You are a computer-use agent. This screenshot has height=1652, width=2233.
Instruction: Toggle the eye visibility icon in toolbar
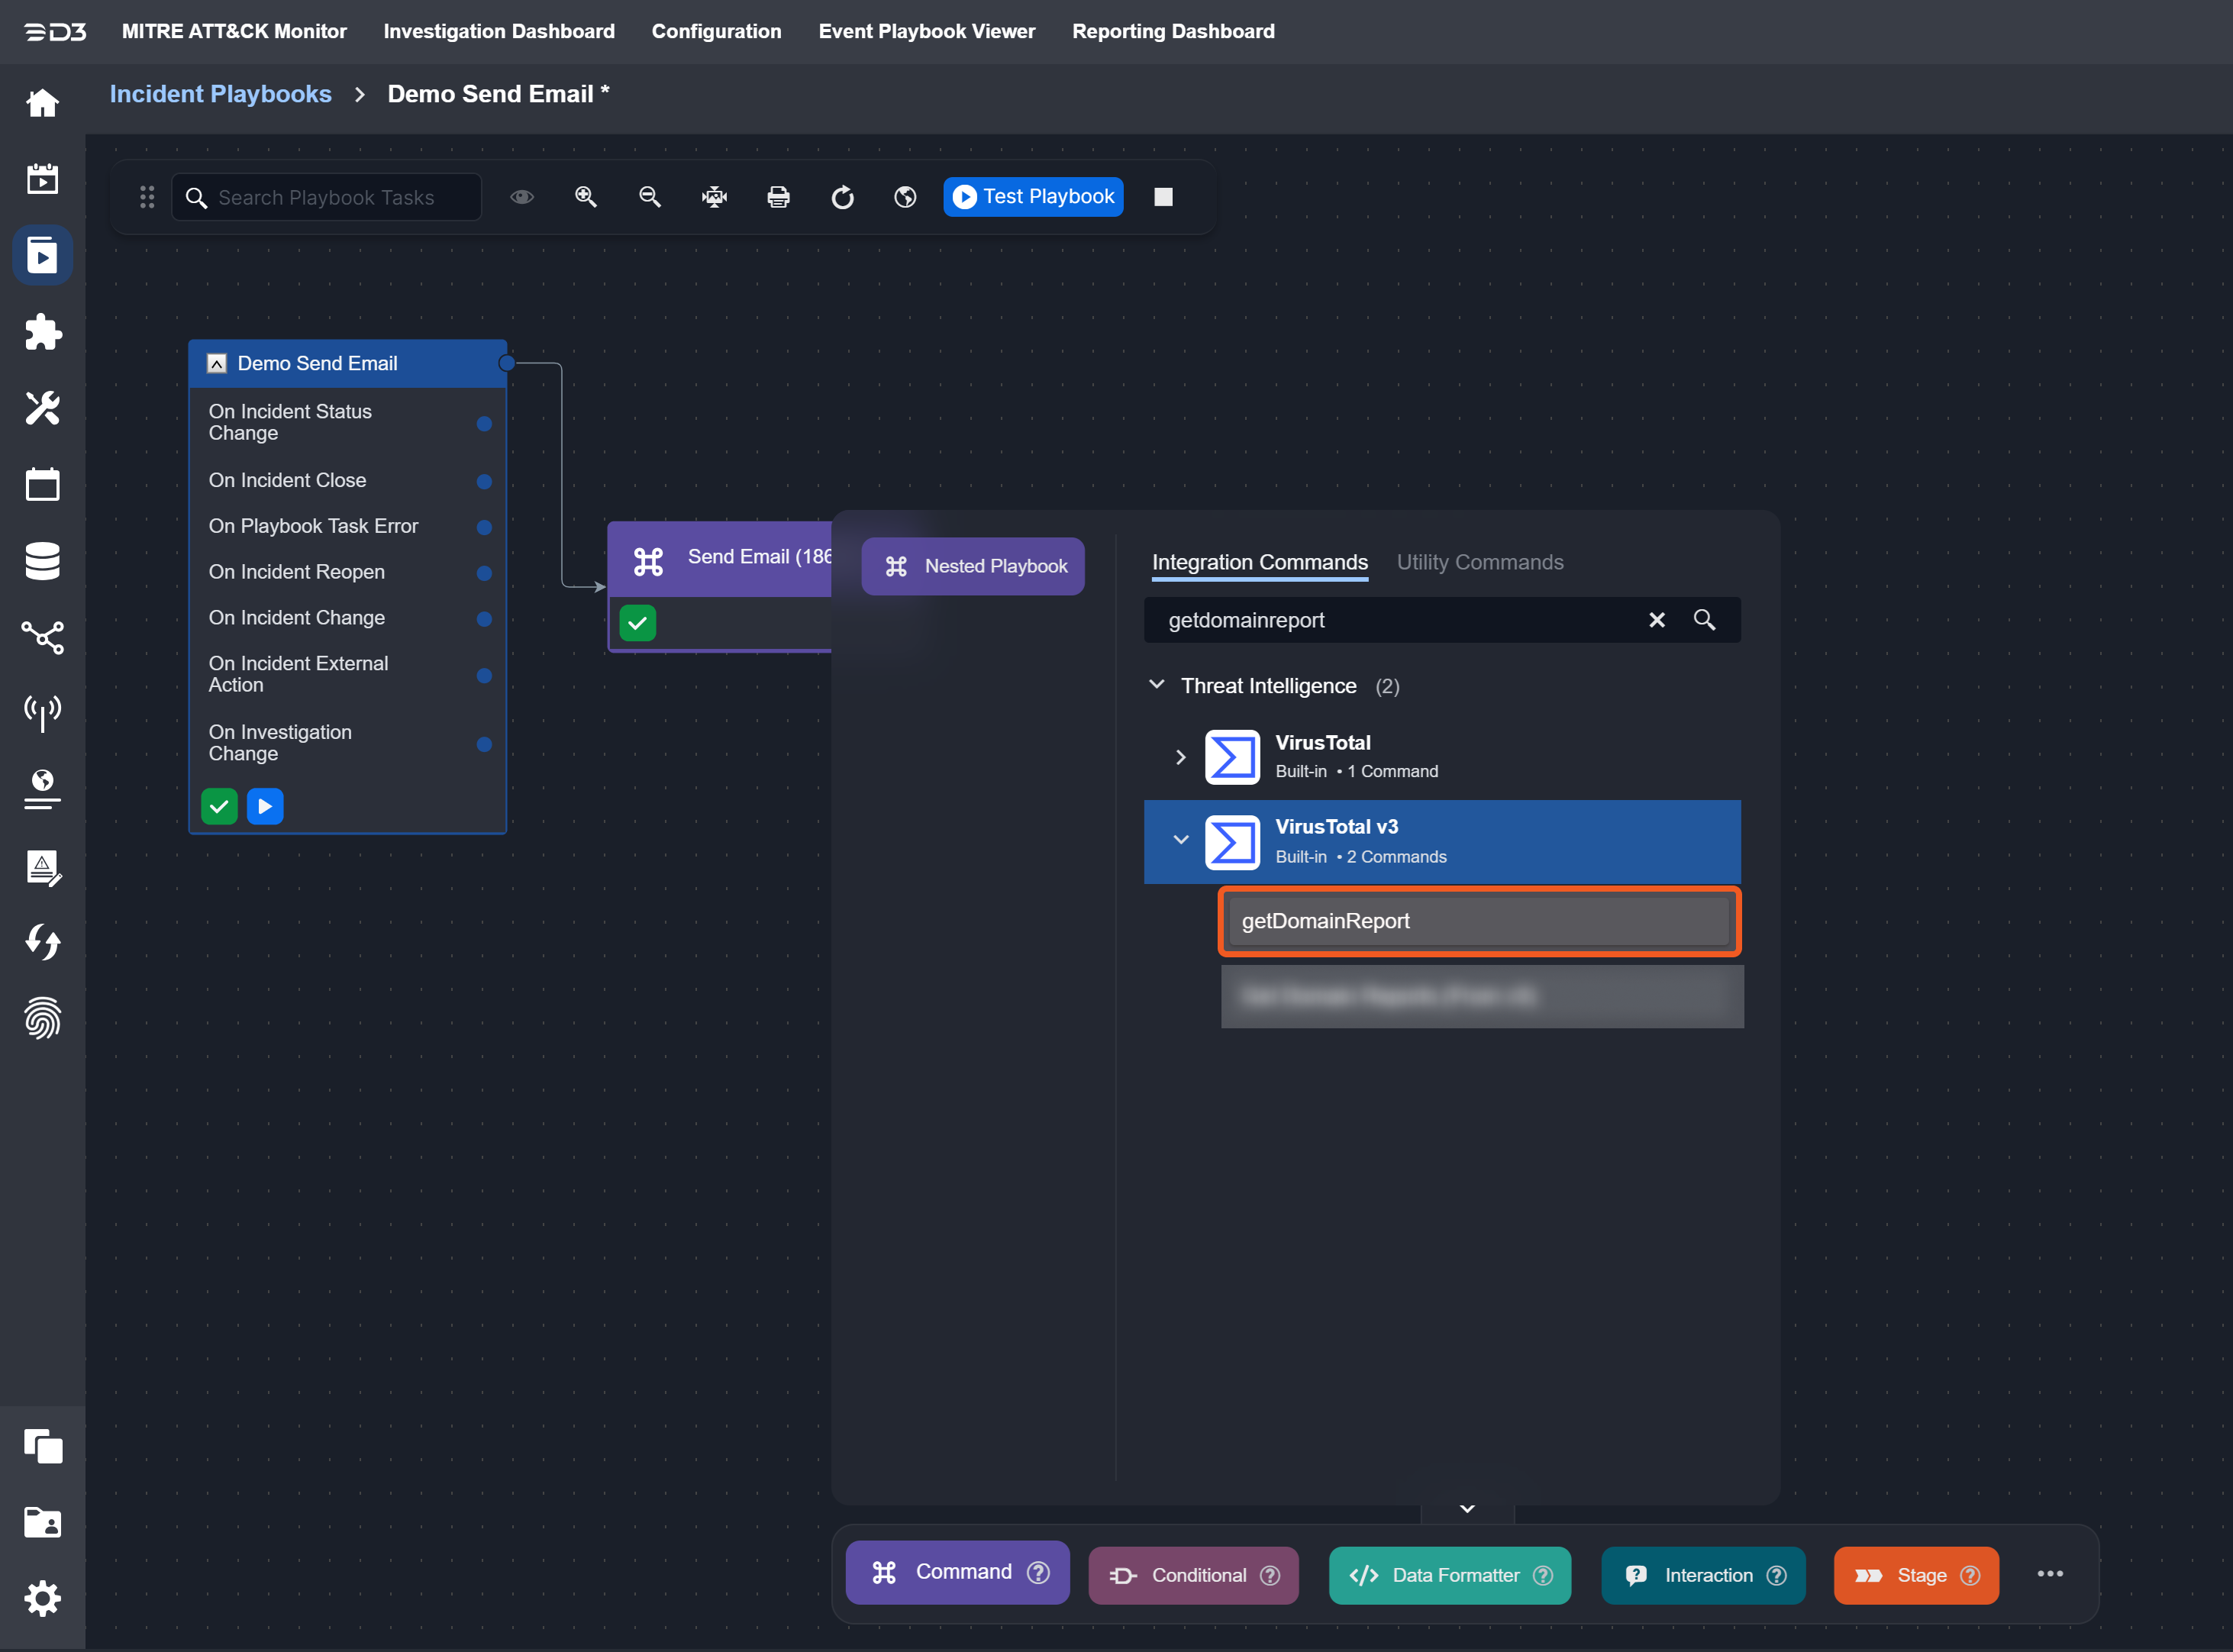pos(522,197)
